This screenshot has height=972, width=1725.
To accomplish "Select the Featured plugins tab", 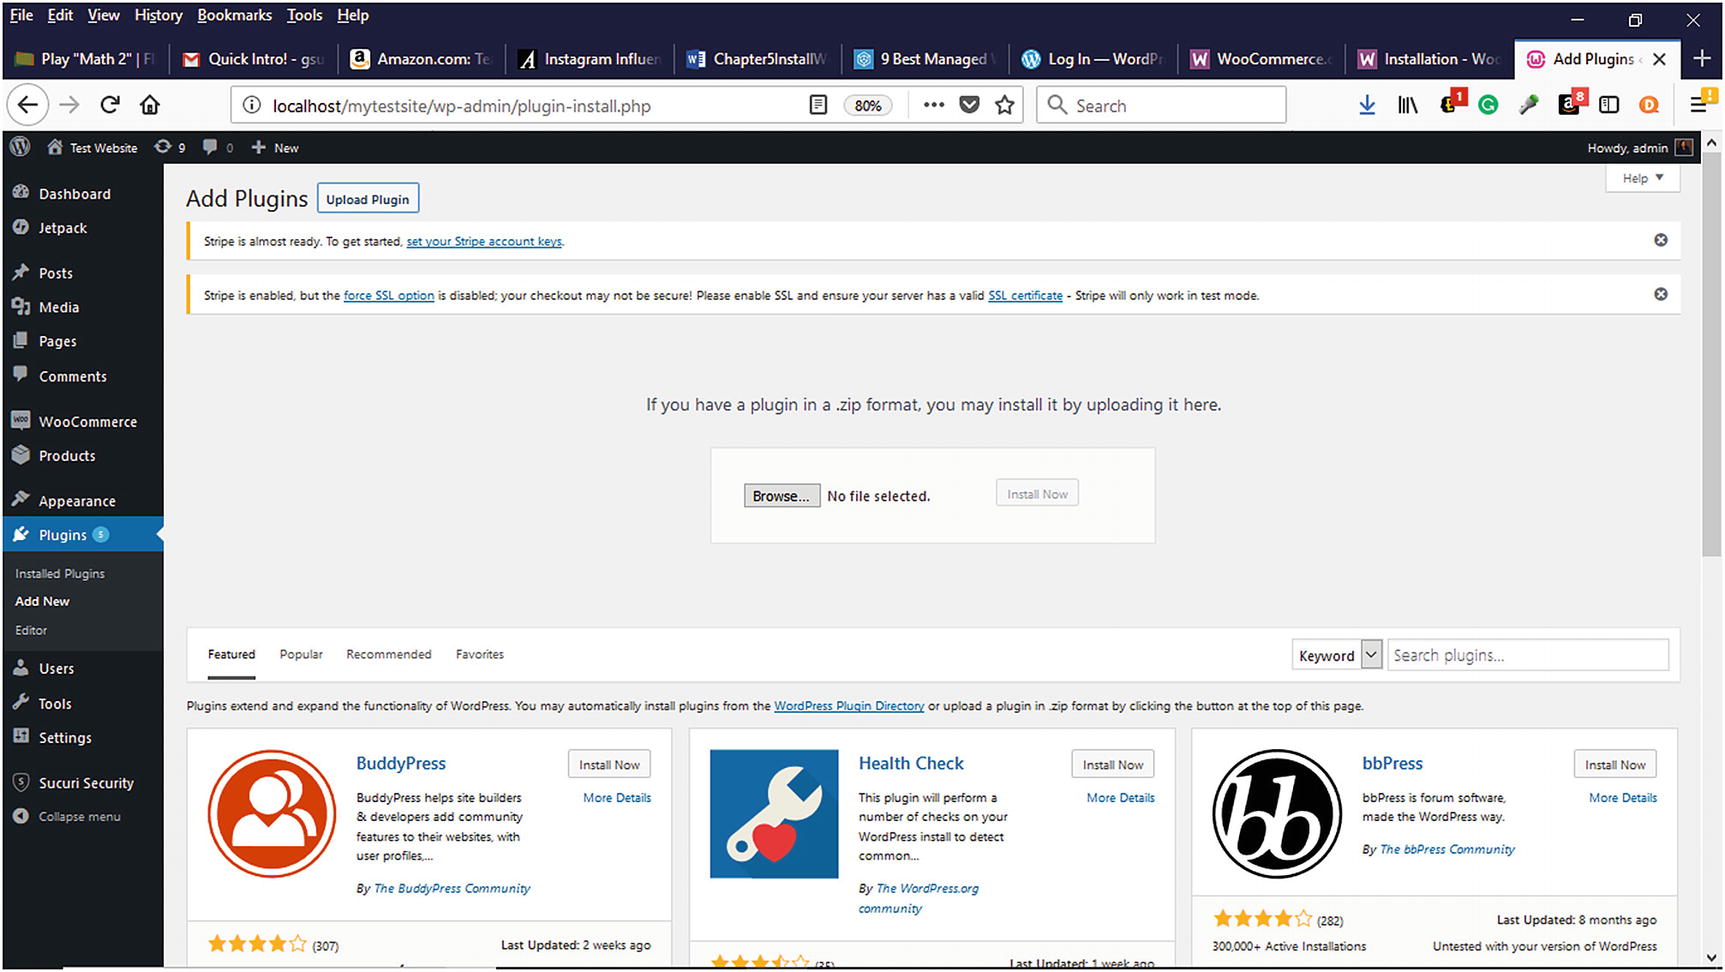I will click(x=231, y=654).
